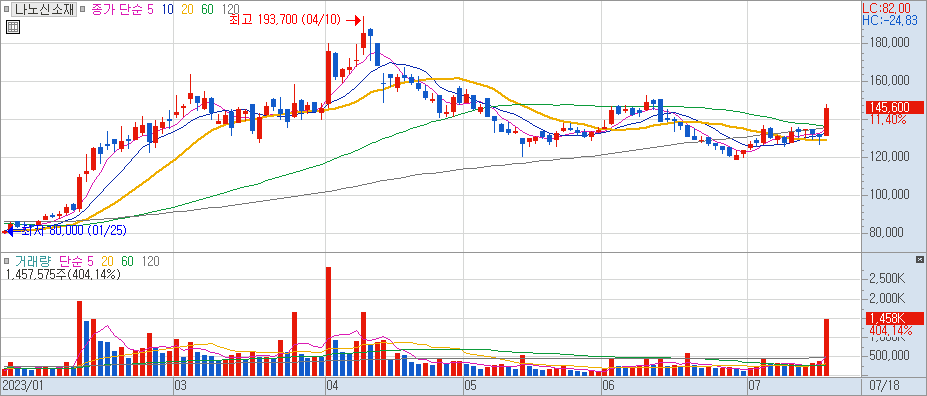Click the 2,000K volume axis label
Screen dimensions: 927x396
[x=887, y=298]
